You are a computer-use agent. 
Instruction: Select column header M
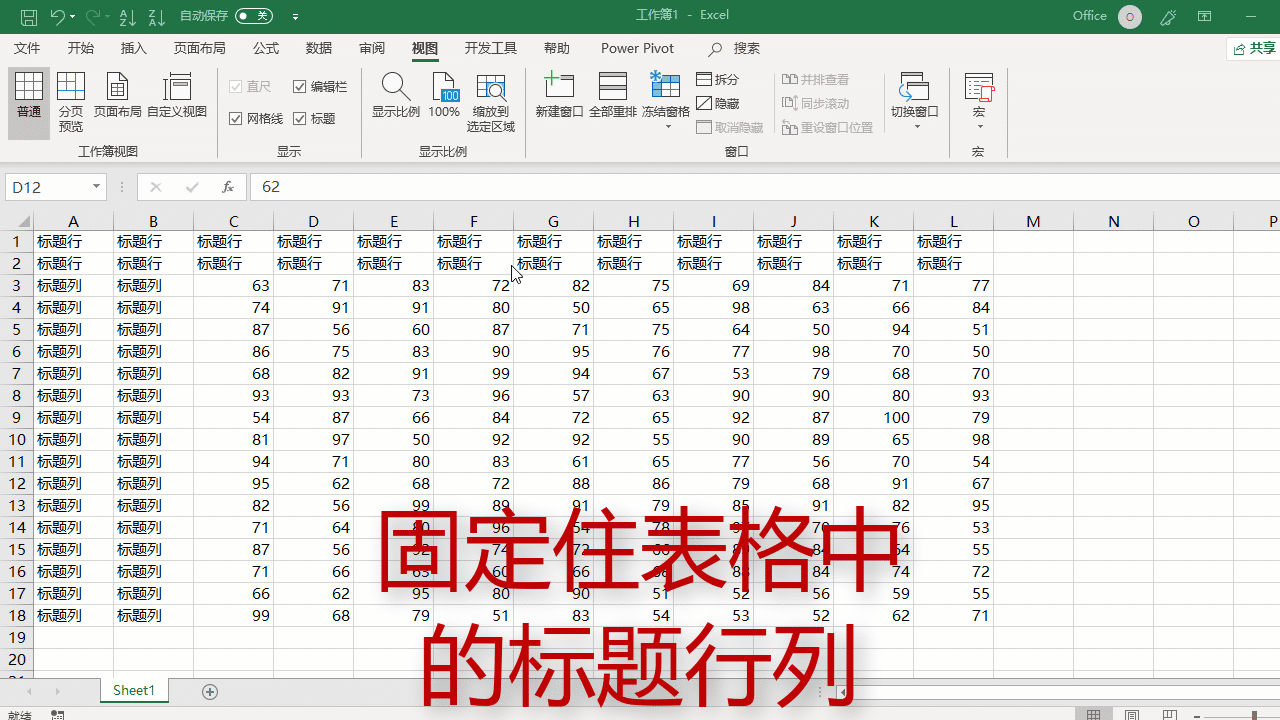coord(1033,221)
